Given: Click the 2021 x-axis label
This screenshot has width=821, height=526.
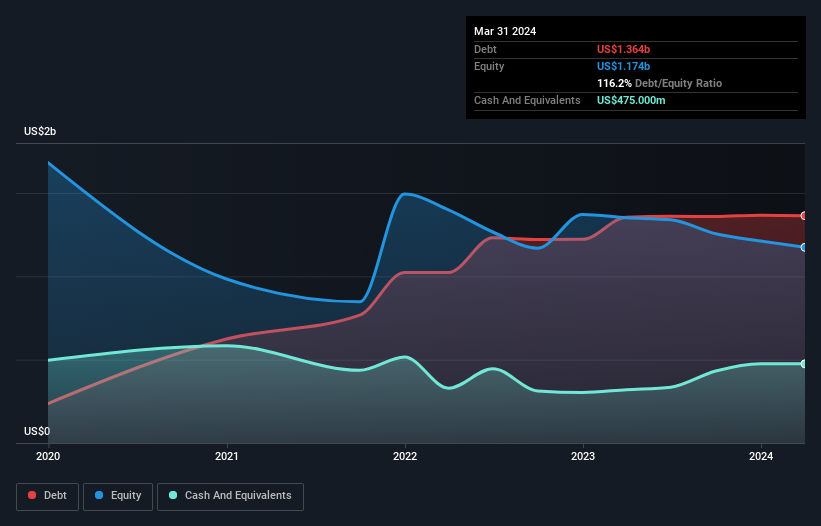Looking at the screenshot, I should tap(227, 456).
